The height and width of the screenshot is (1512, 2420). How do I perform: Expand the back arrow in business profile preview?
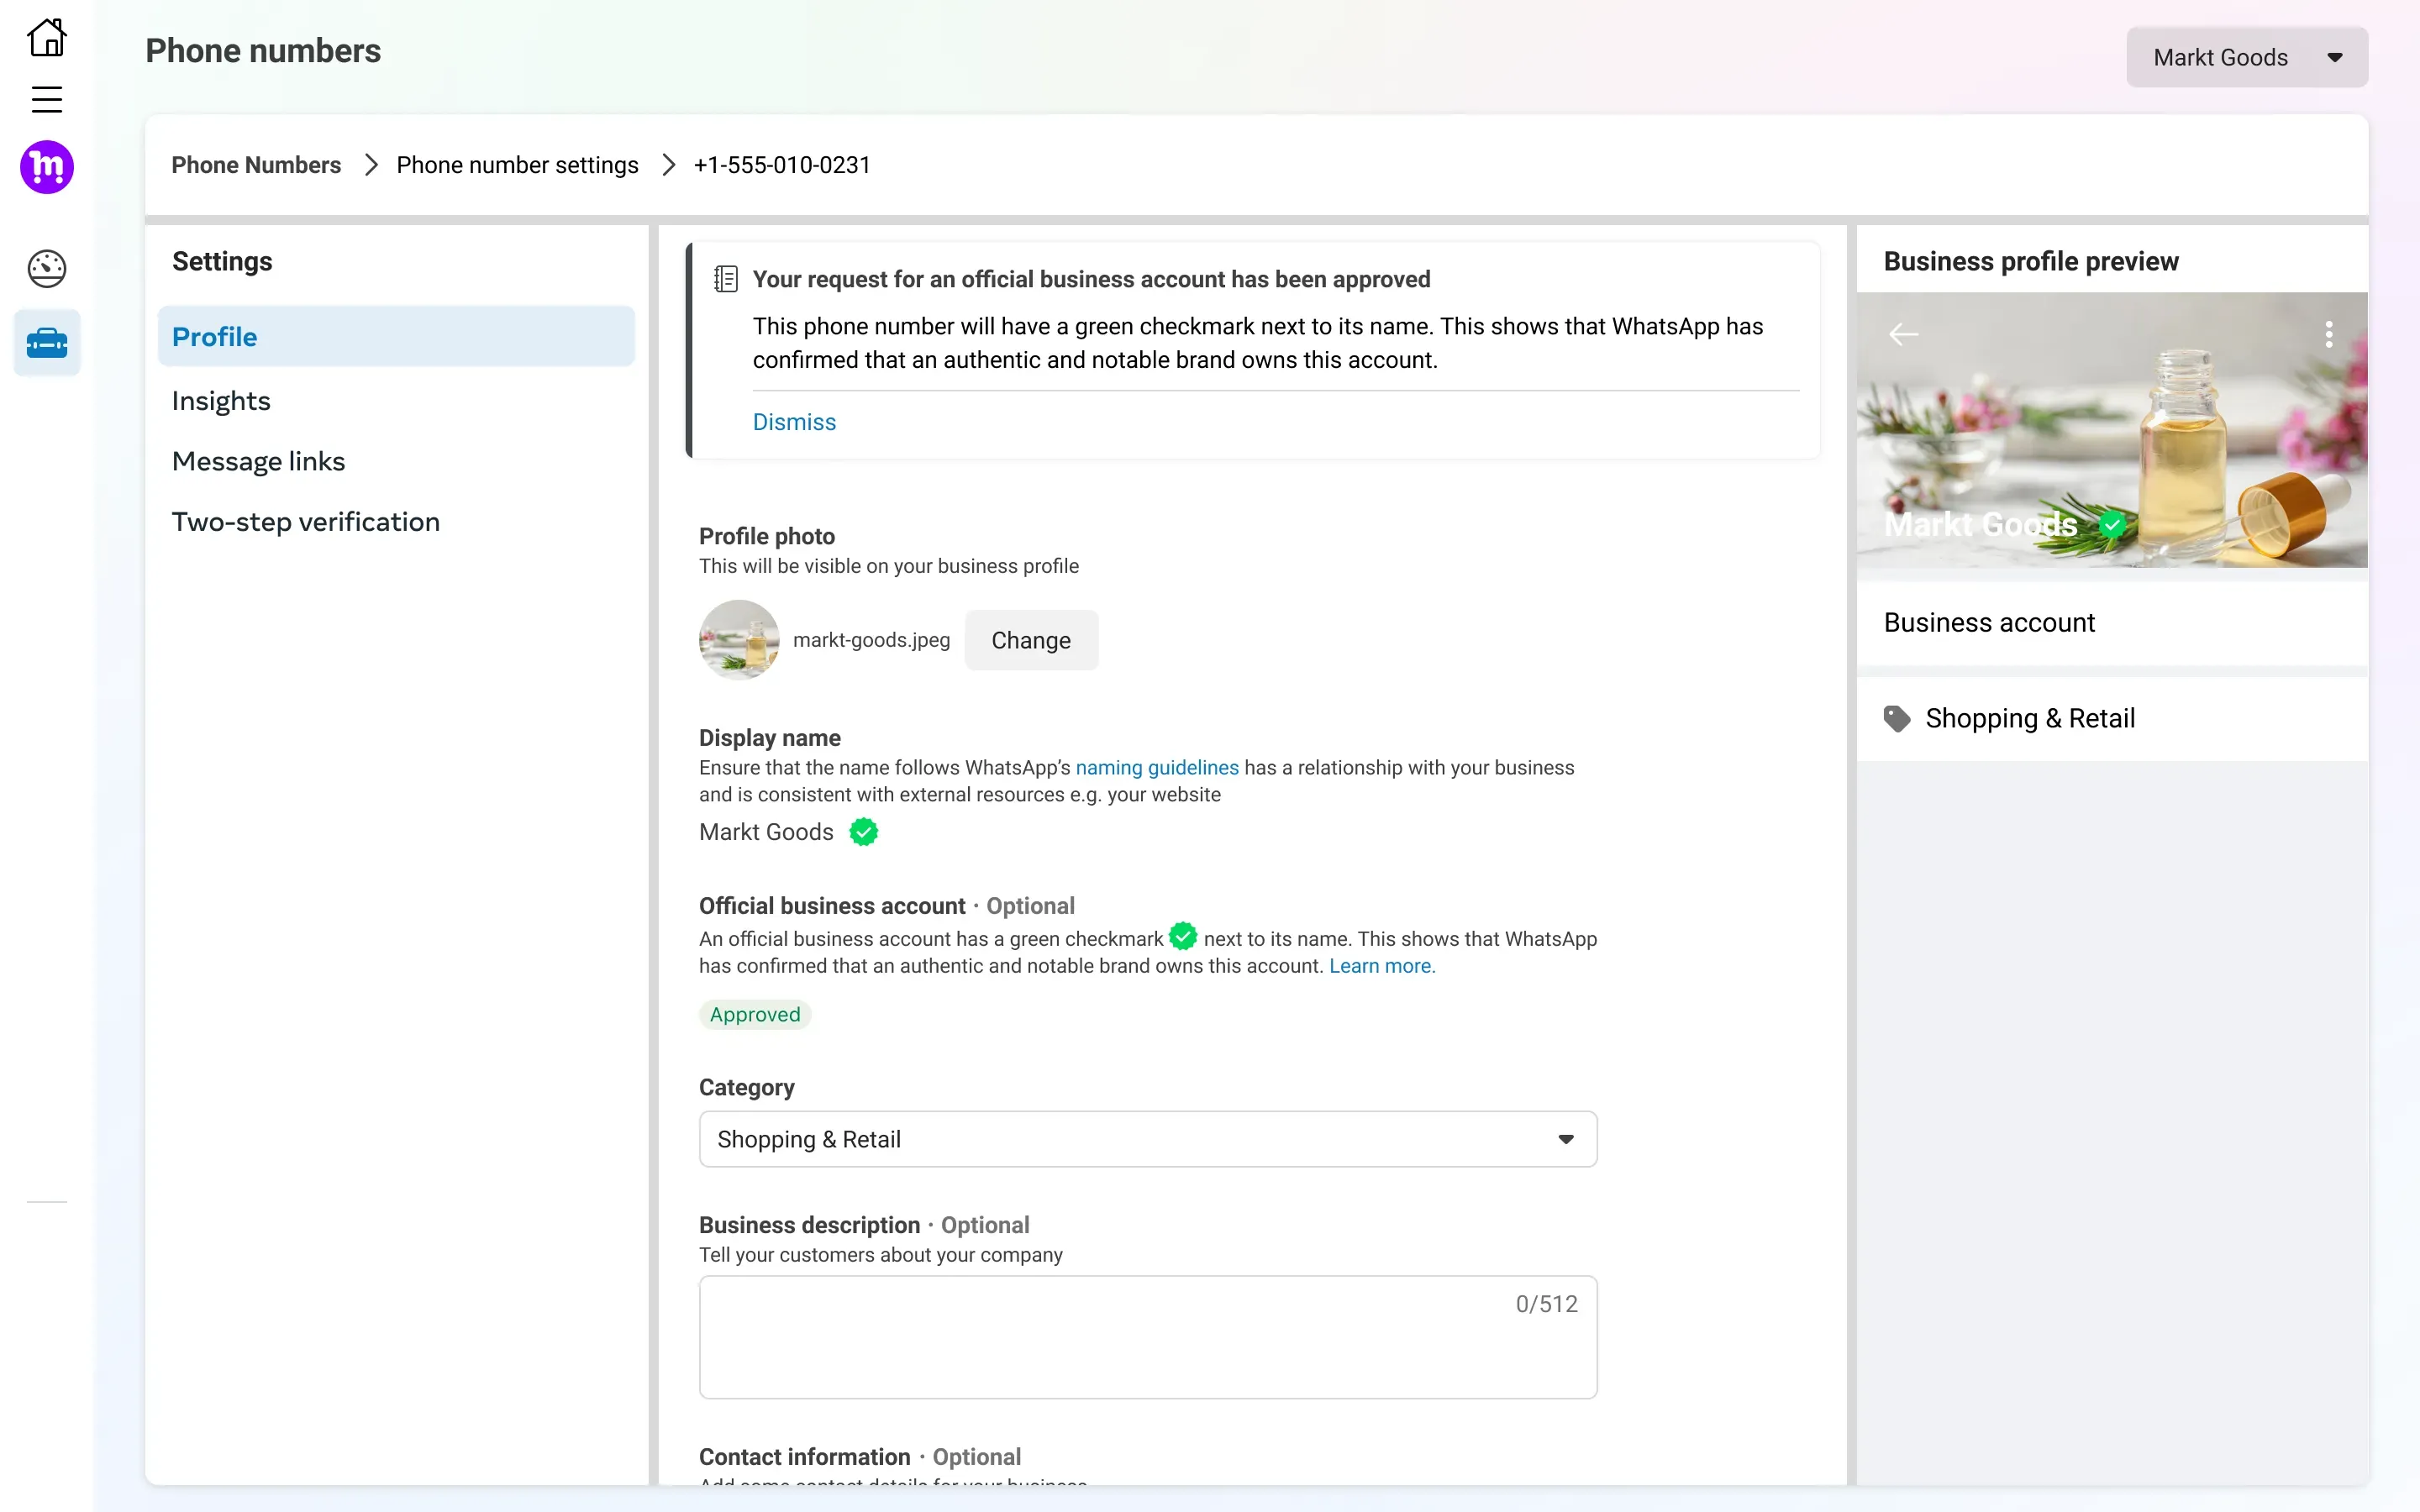pyautogui.click(x=1902, y=334)
